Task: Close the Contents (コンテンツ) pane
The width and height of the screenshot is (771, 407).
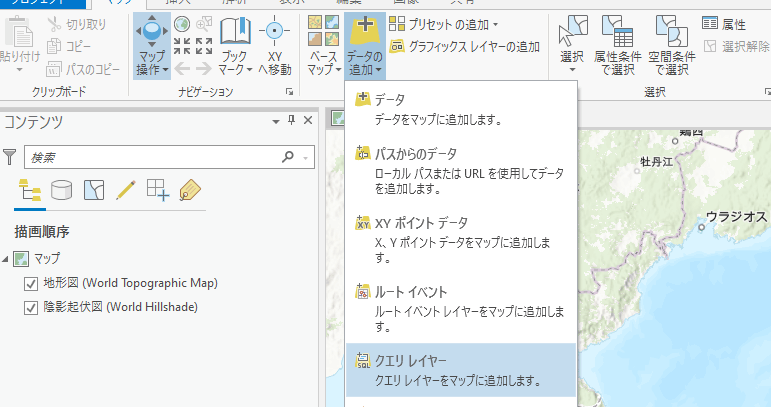Action: [x=308, y=120]
